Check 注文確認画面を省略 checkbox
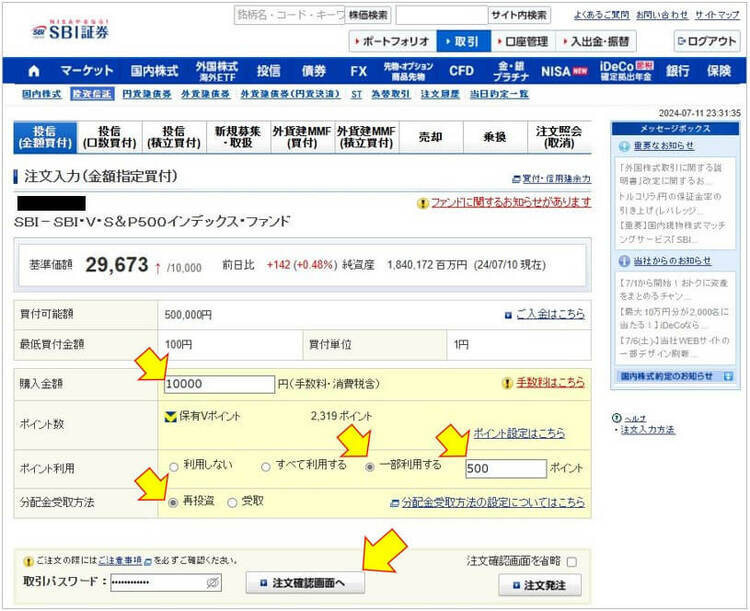Image resolution: width=750 pixels, height=611 pixels. 572,562
